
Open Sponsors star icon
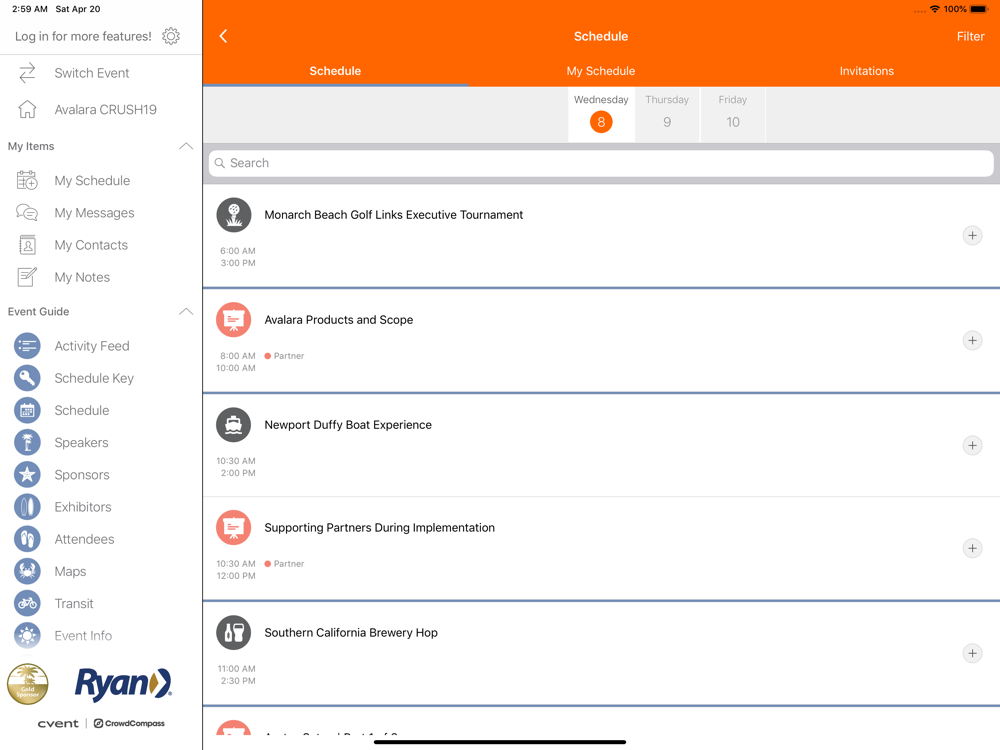[27, 474]
